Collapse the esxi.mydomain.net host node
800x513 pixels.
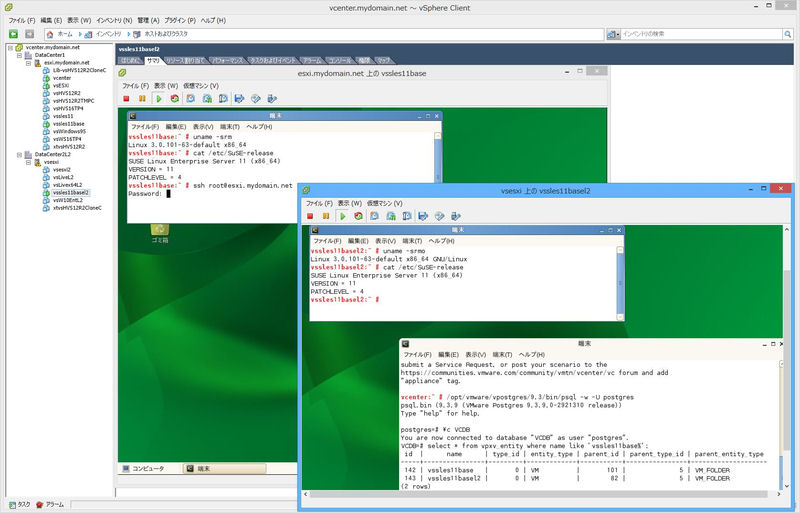(28, 63)
